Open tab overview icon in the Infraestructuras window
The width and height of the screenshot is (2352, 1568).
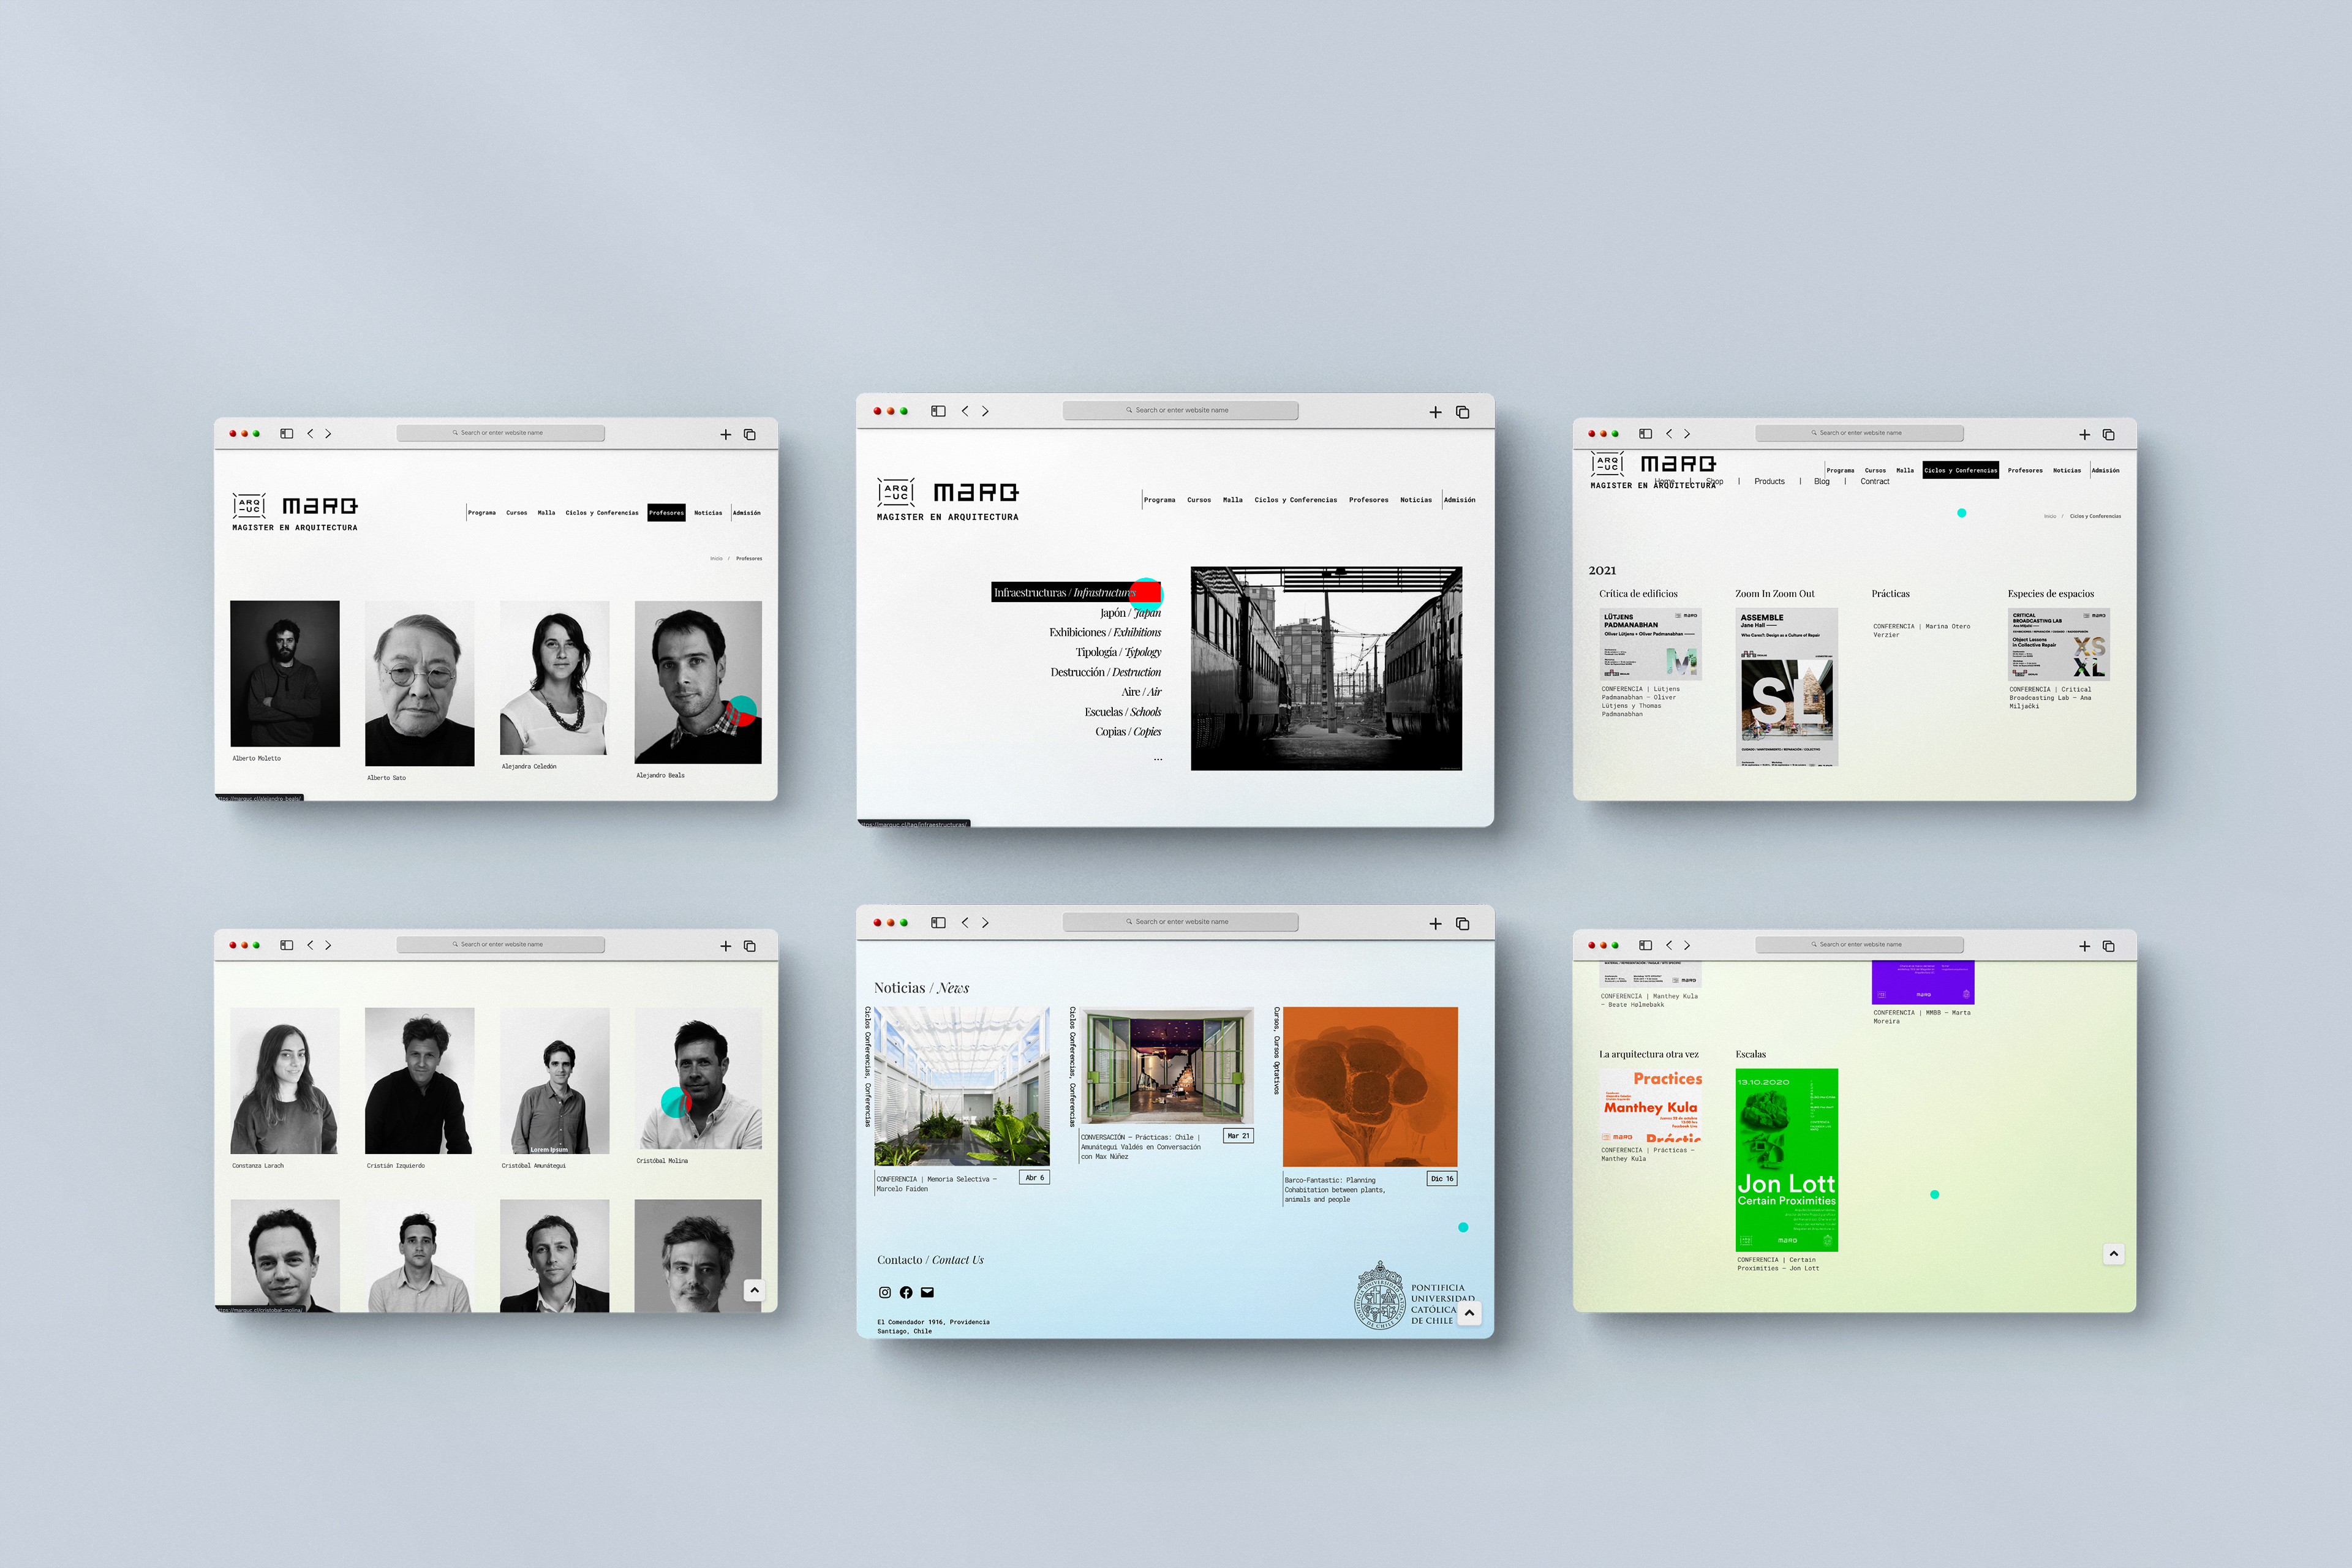coord(1462,412)
